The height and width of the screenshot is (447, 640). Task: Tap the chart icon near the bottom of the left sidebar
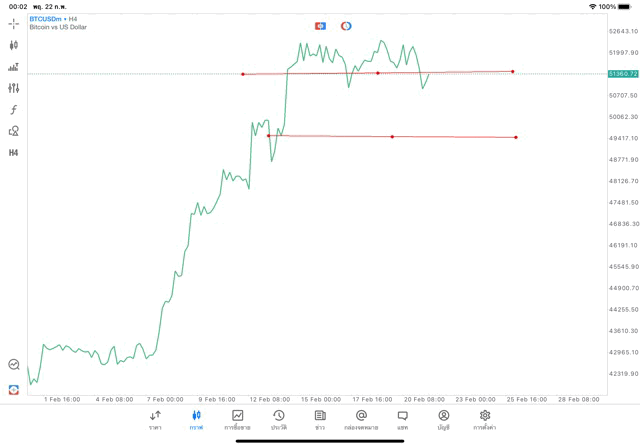pos(14,365)
